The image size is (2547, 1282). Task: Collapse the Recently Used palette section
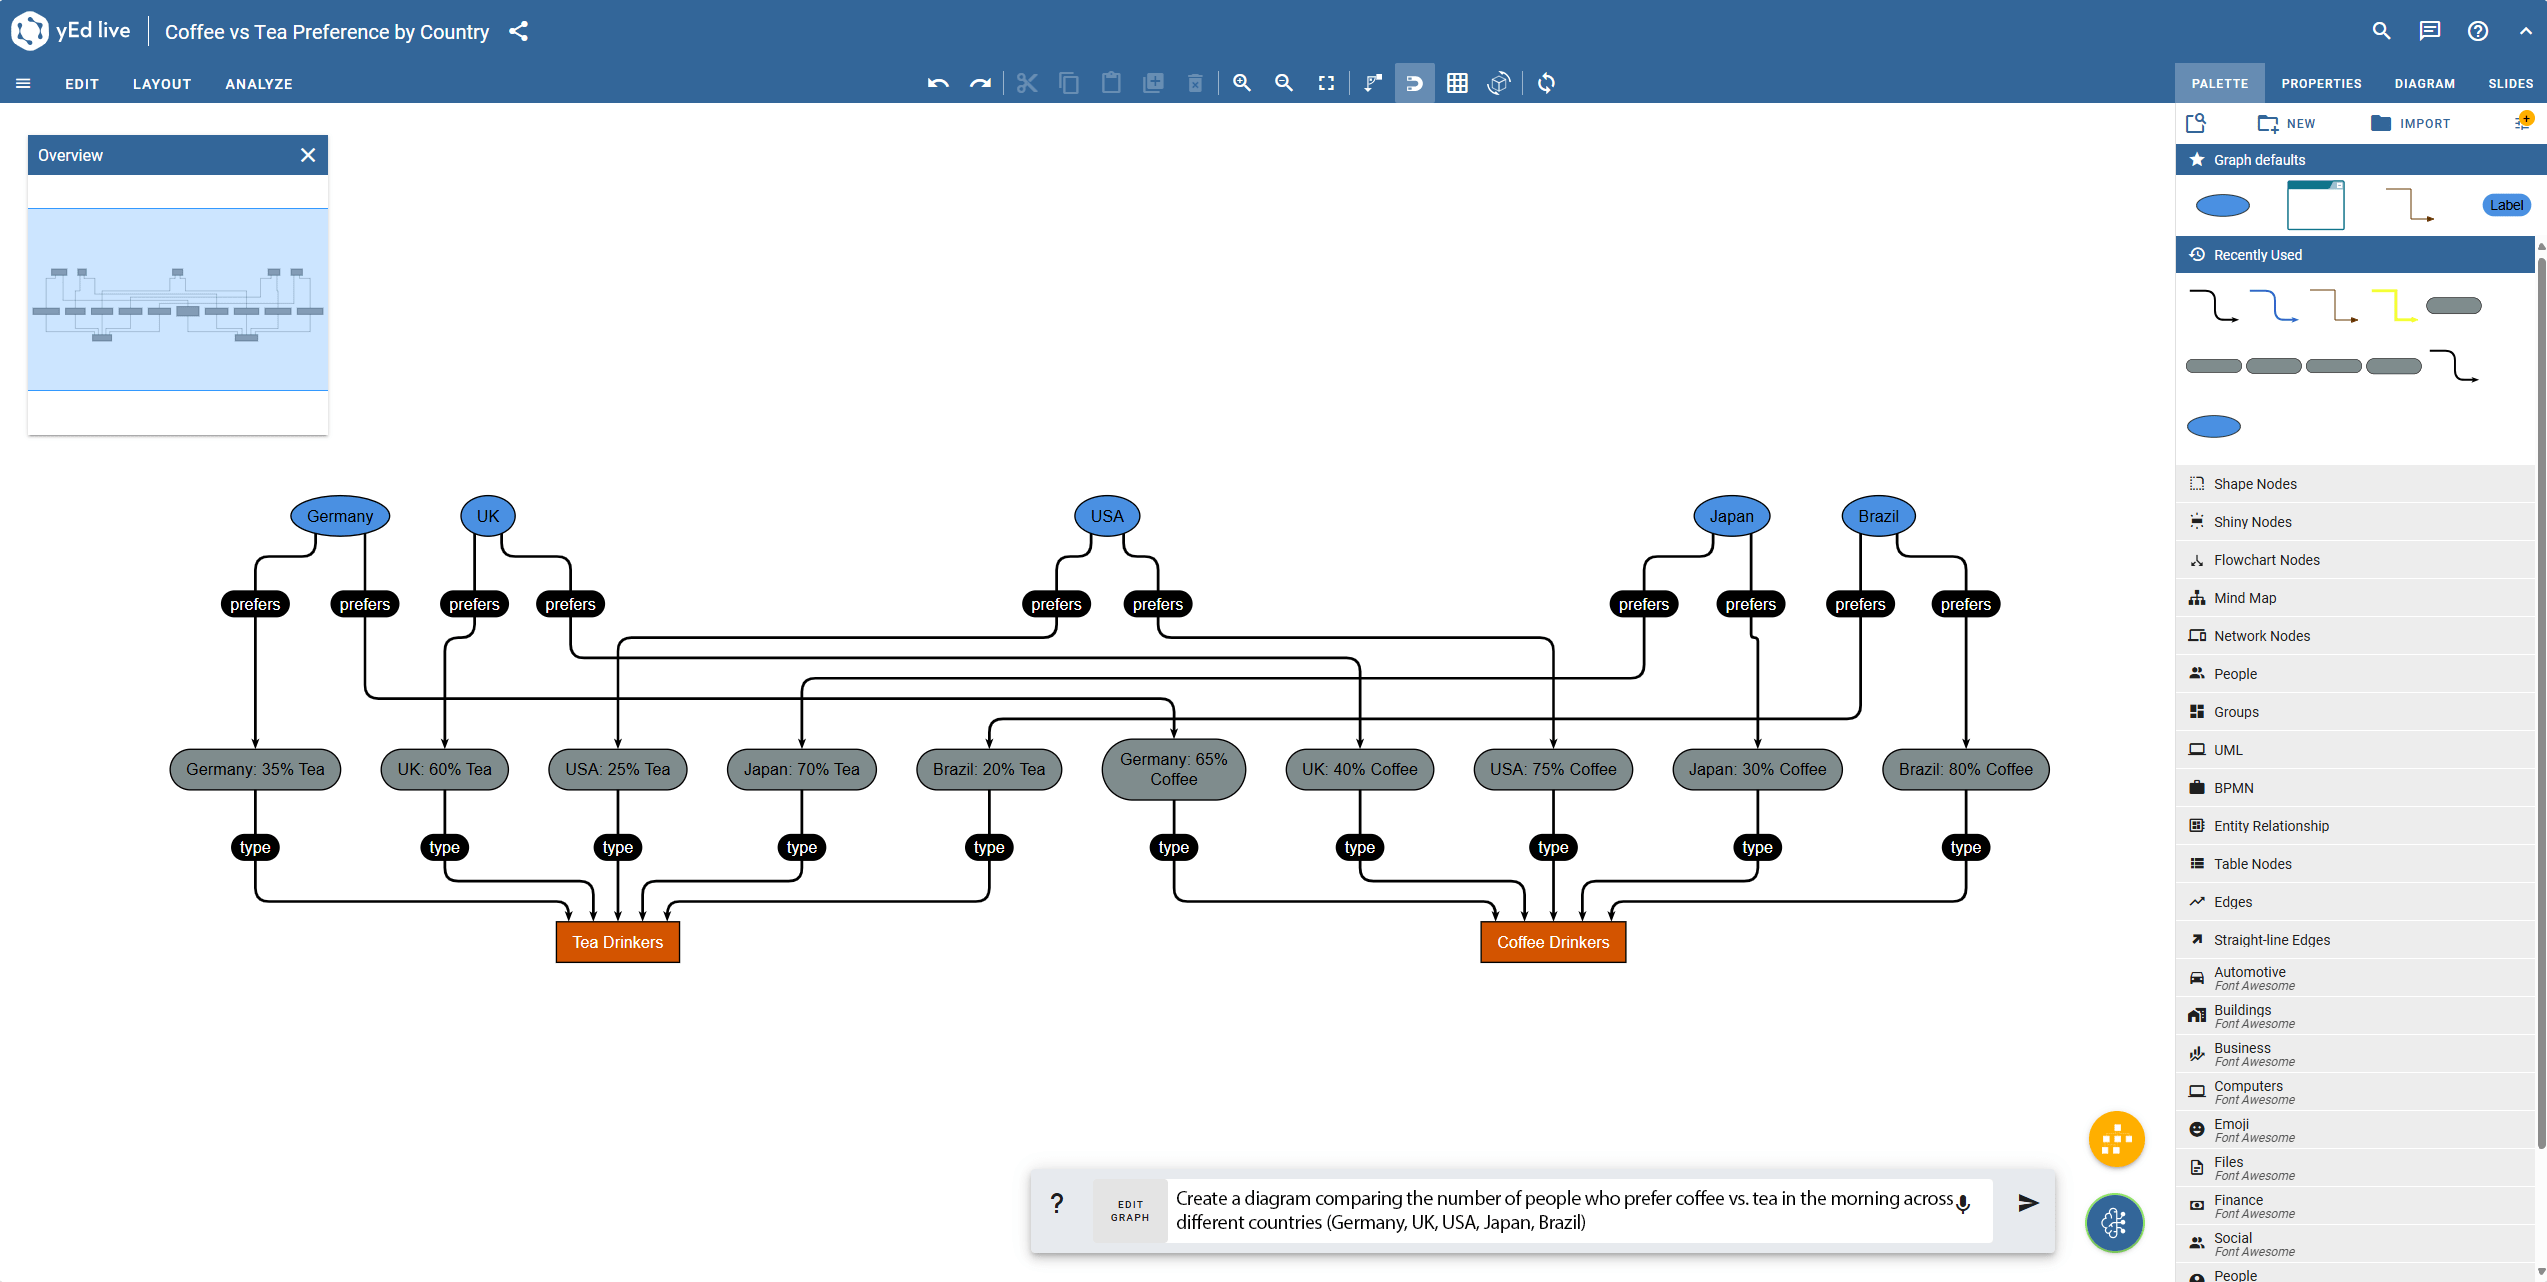(2257, 255)
